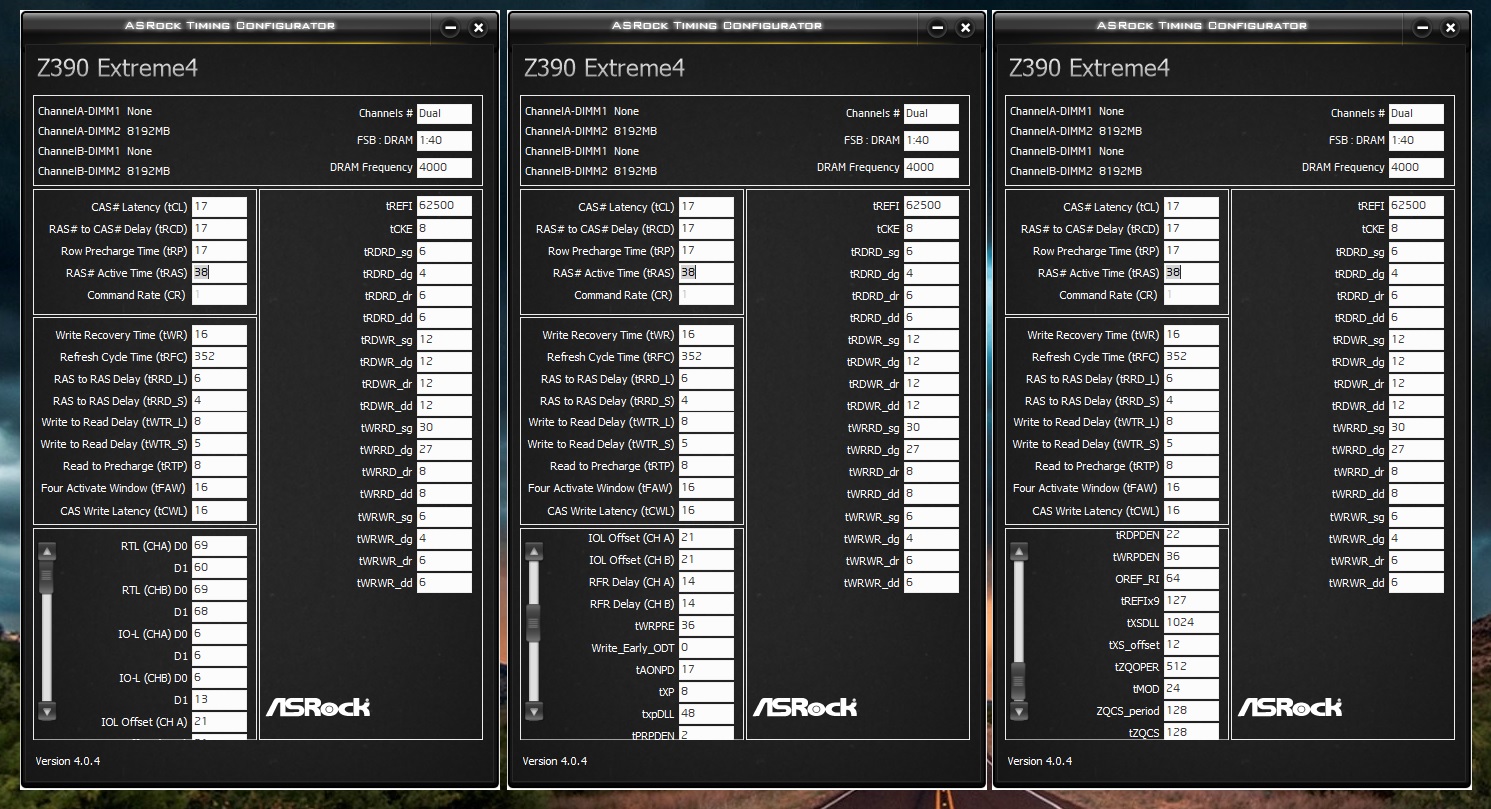Image resolution: width=1491 pixels, height=809 pixels.
Task: Click the scroll-up arrow beside the RFR Delay list
Action: (x=534, y=551)
